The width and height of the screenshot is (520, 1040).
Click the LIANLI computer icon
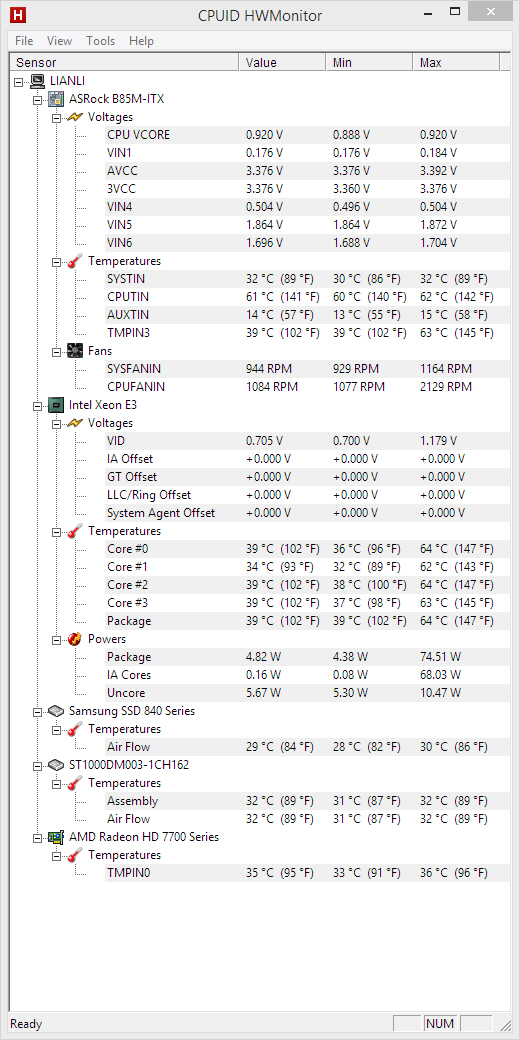pos(36,81)
